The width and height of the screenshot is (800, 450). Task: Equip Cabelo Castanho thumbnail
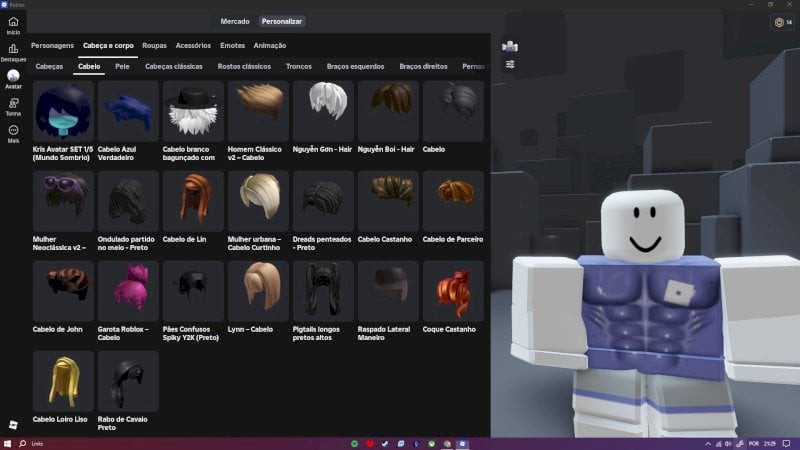[x=388, y=201]
